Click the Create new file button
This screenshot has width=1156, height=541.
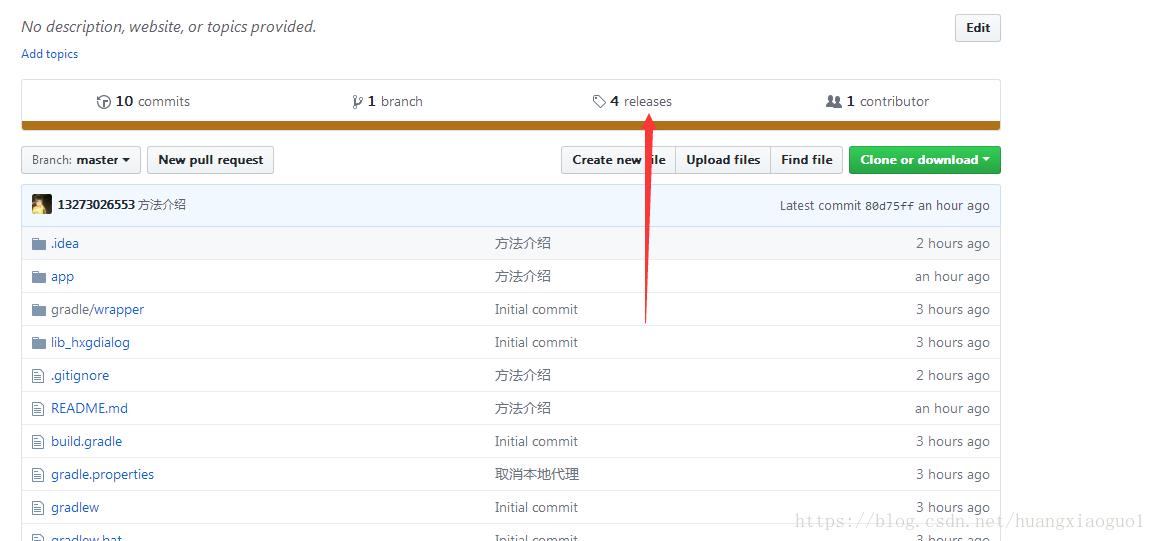click(x=619, y=160)
